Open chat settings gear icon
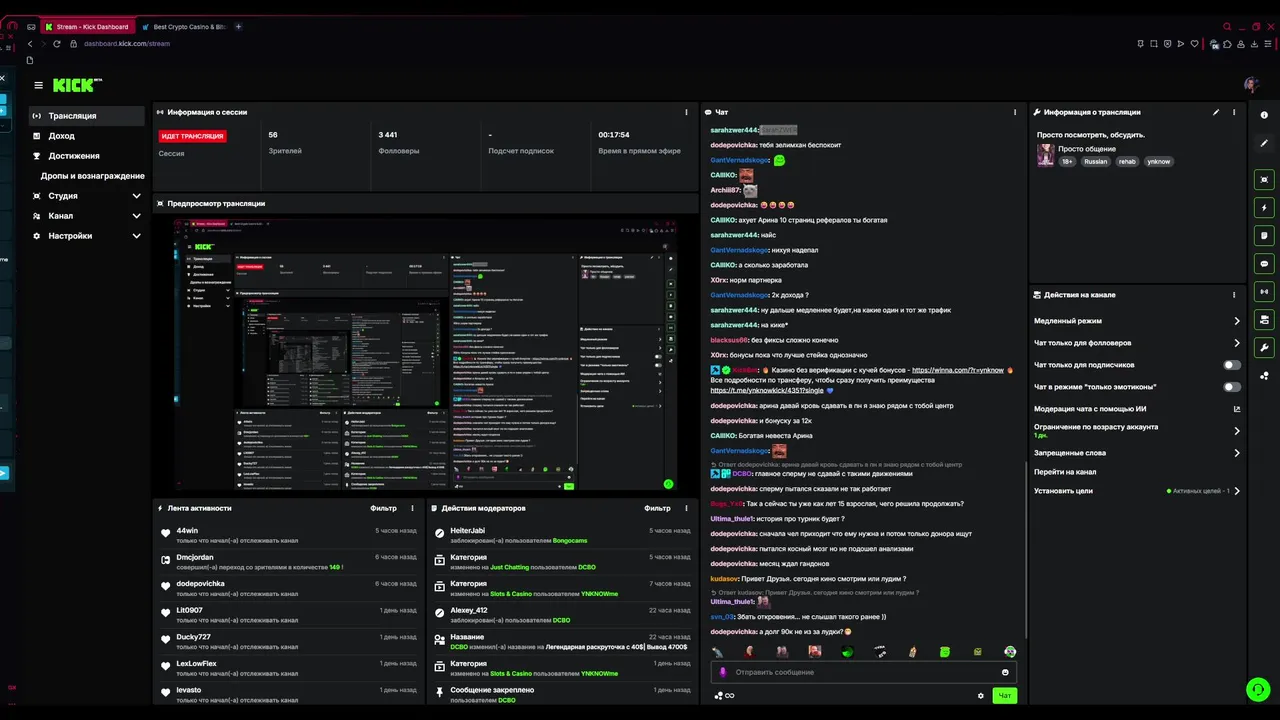Image resolution: width=1280 pixels, height=720 pixels. click(980, 695)
